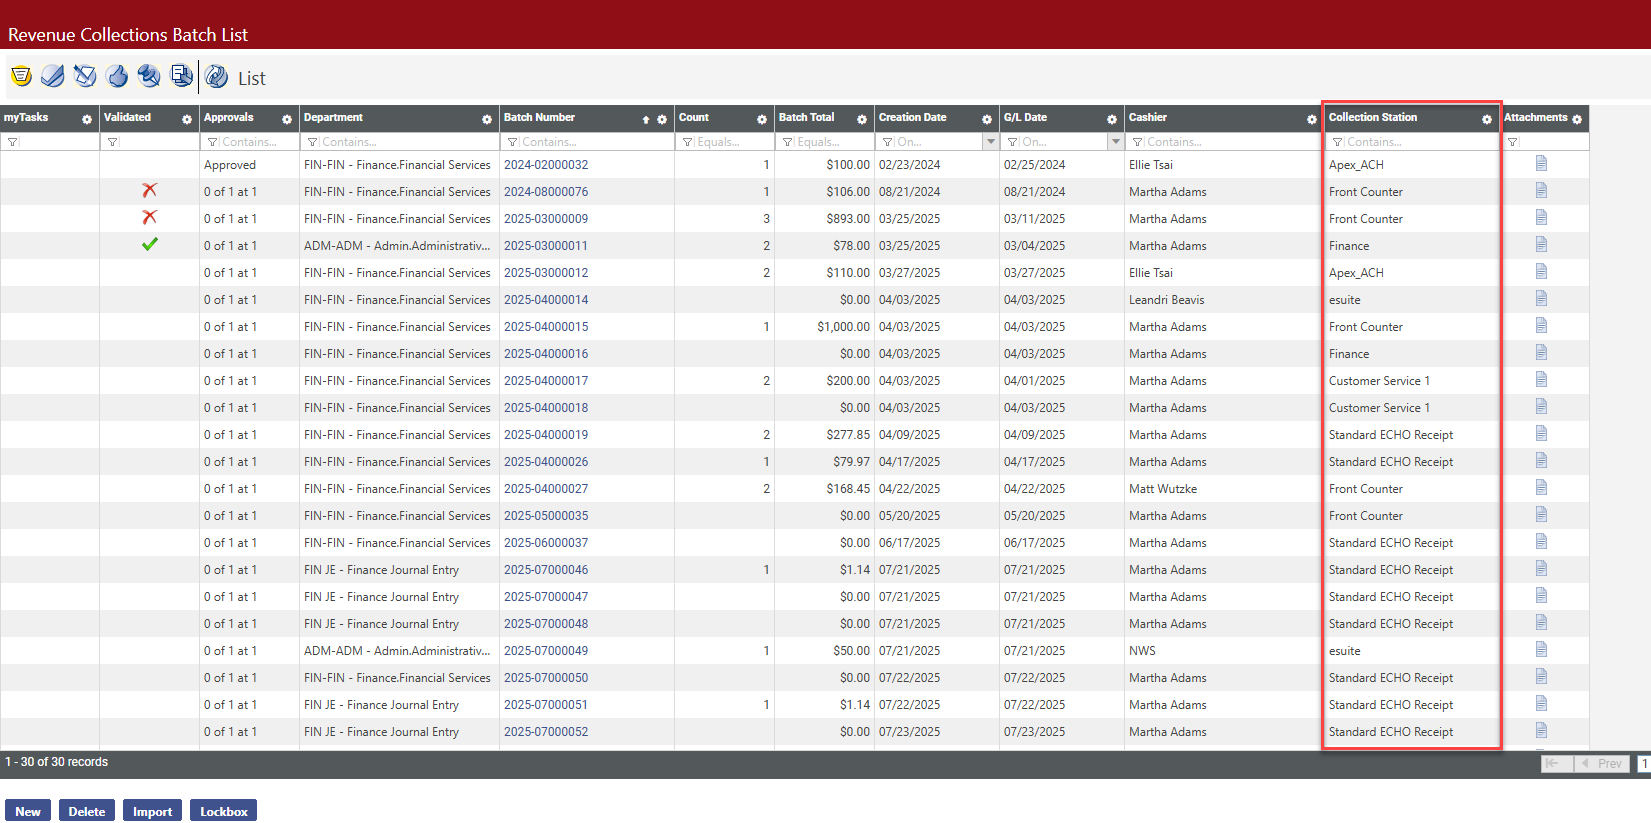
Task: Open Batch Number filter operator funnel
Action: [x=512, y=142]
